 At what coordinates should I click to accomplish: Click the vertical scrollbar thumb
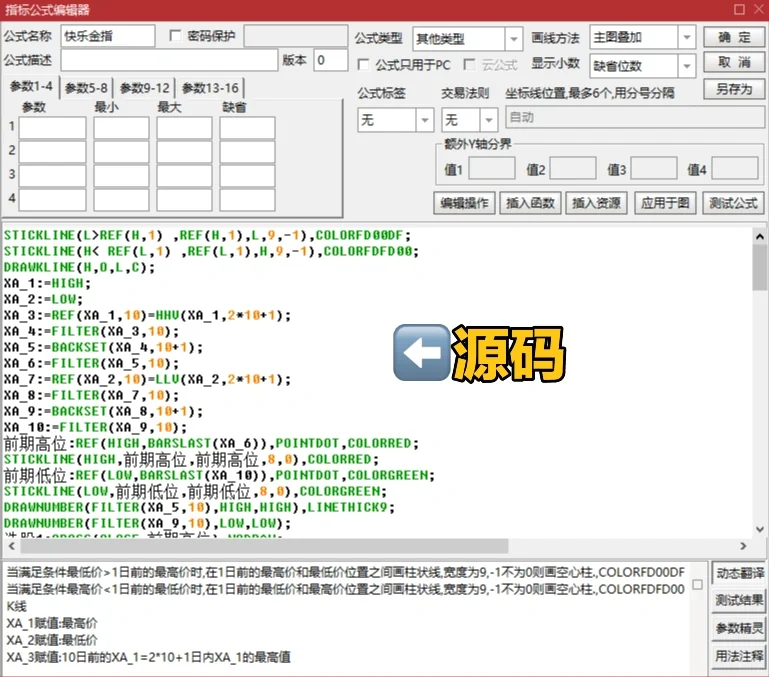[760, 267]
